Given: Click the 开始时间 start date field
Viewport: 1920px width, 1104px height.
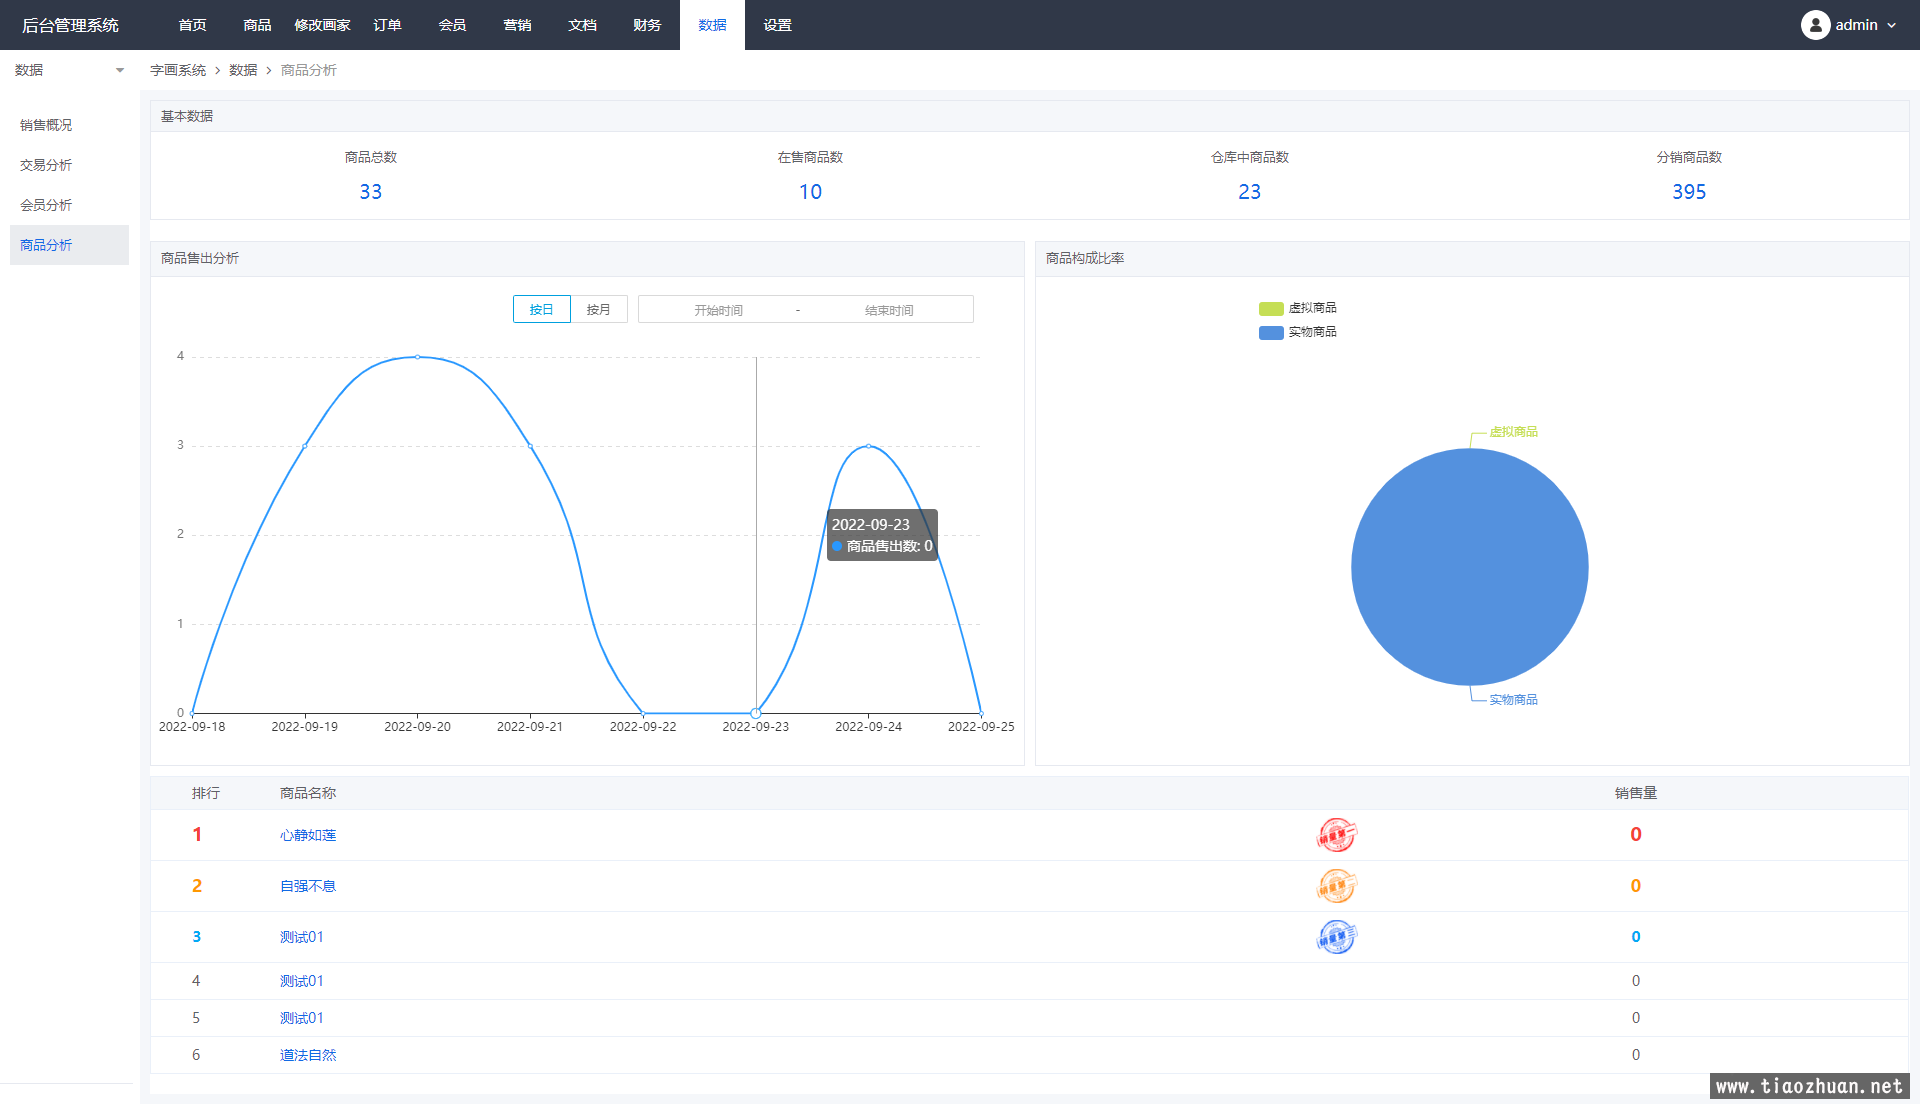Looking at the screenshot, I should [718, 310].
